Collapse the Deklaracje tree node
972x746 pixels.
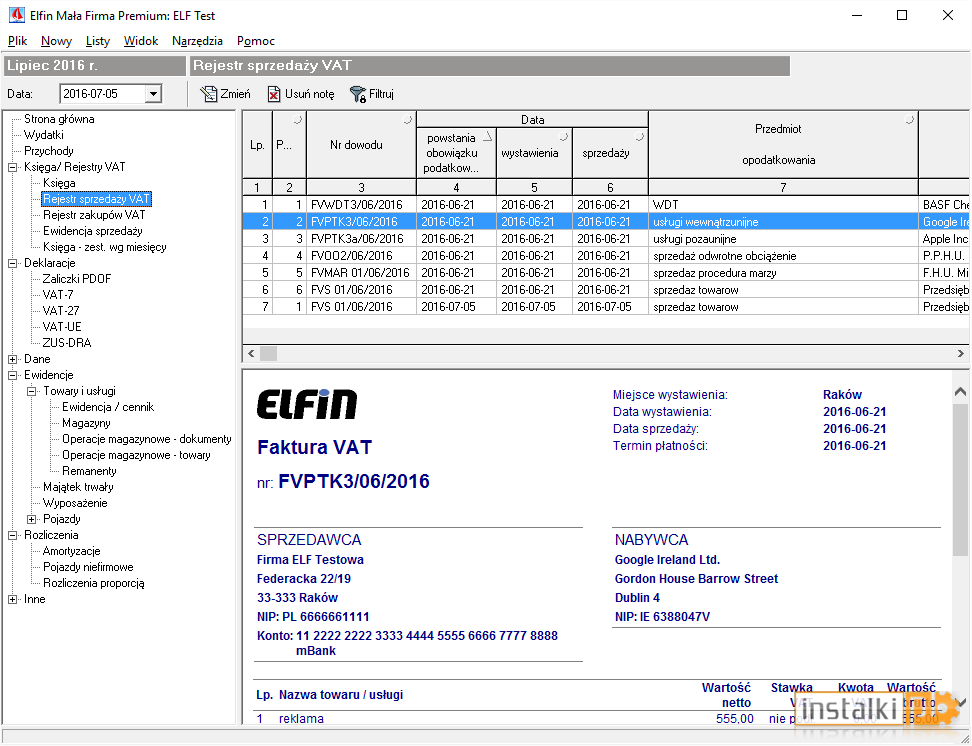click(x=12, y=264)
